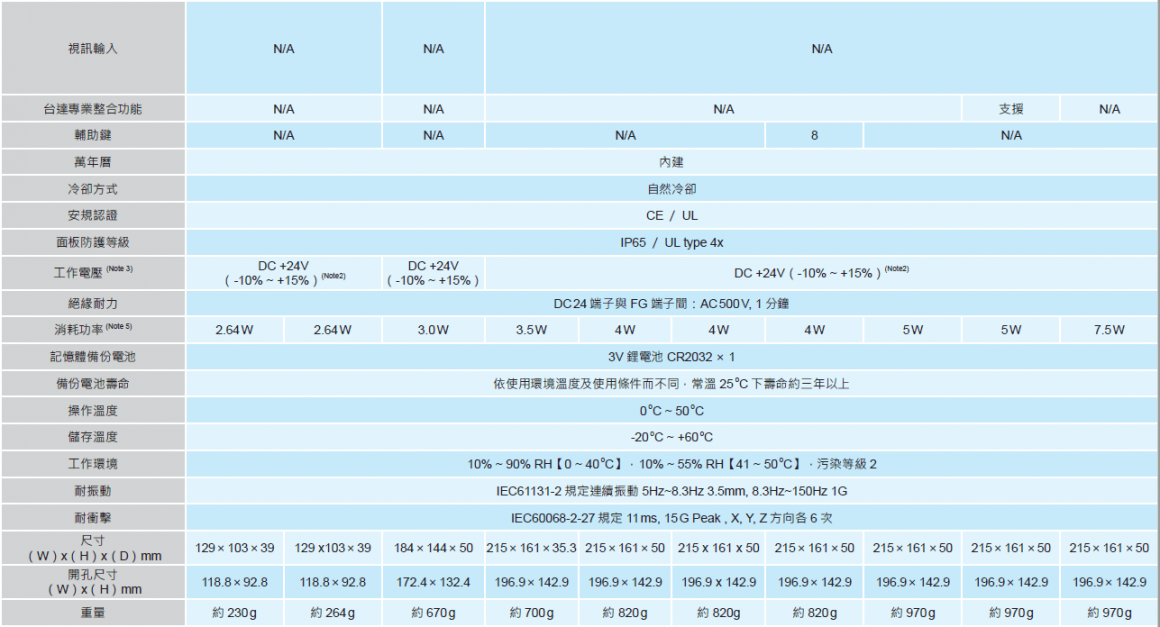Select the 約 230g weight cell

[235, 612]
